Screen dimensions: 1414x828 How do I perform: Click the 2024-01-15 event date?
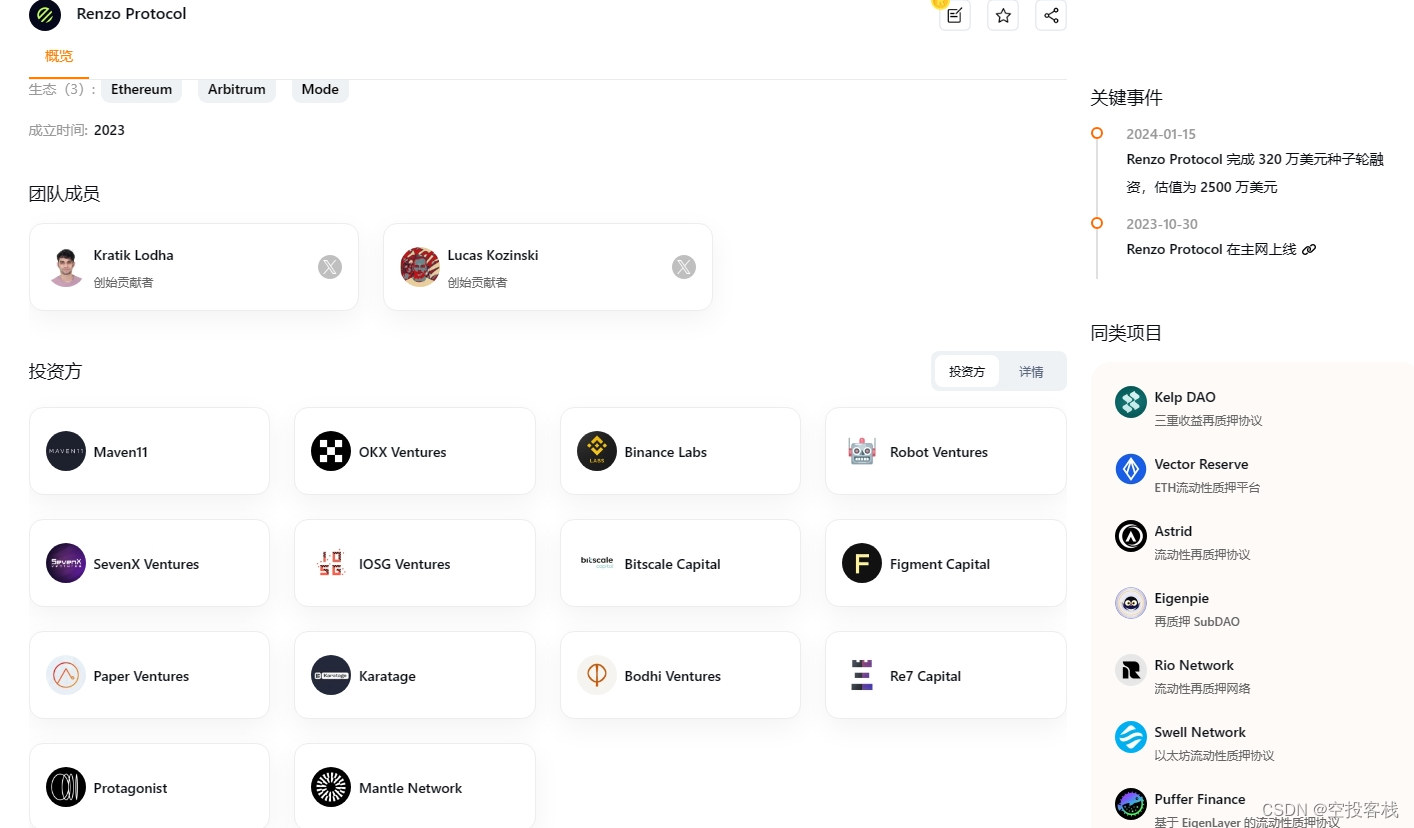pos(1161,134)
